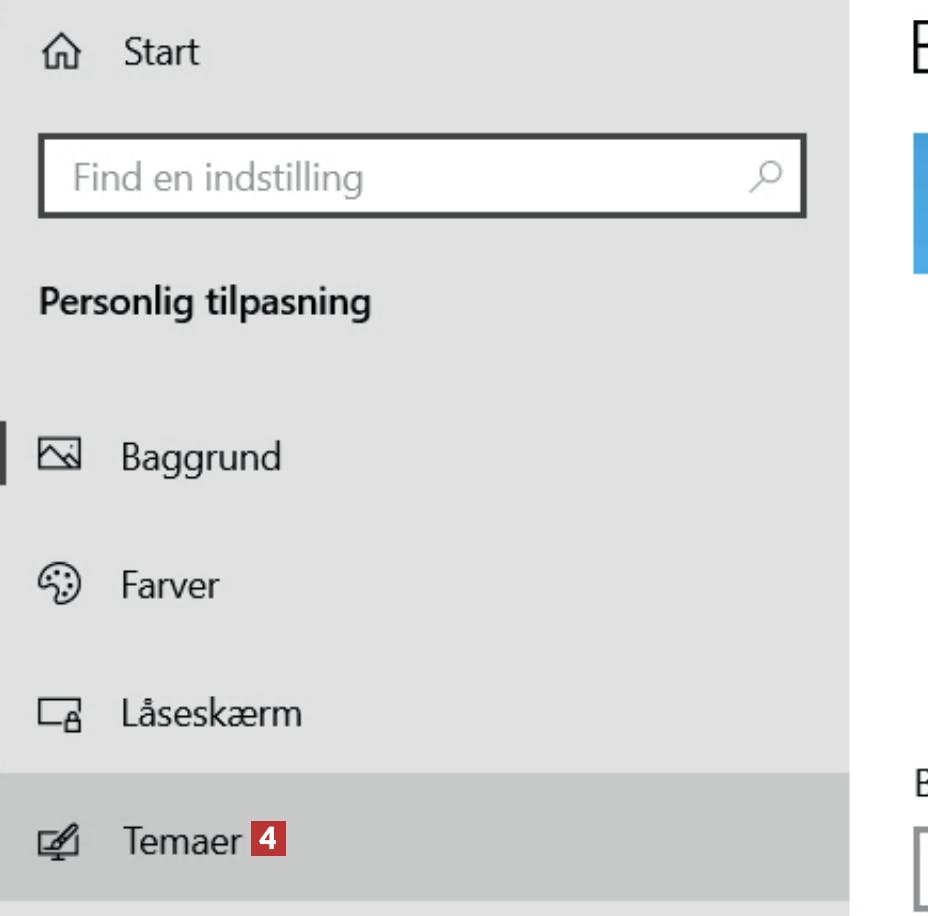Click the Home house icon
Viewport: 928px width, 916px height.
pyautogui.click(x=61, y=51)
